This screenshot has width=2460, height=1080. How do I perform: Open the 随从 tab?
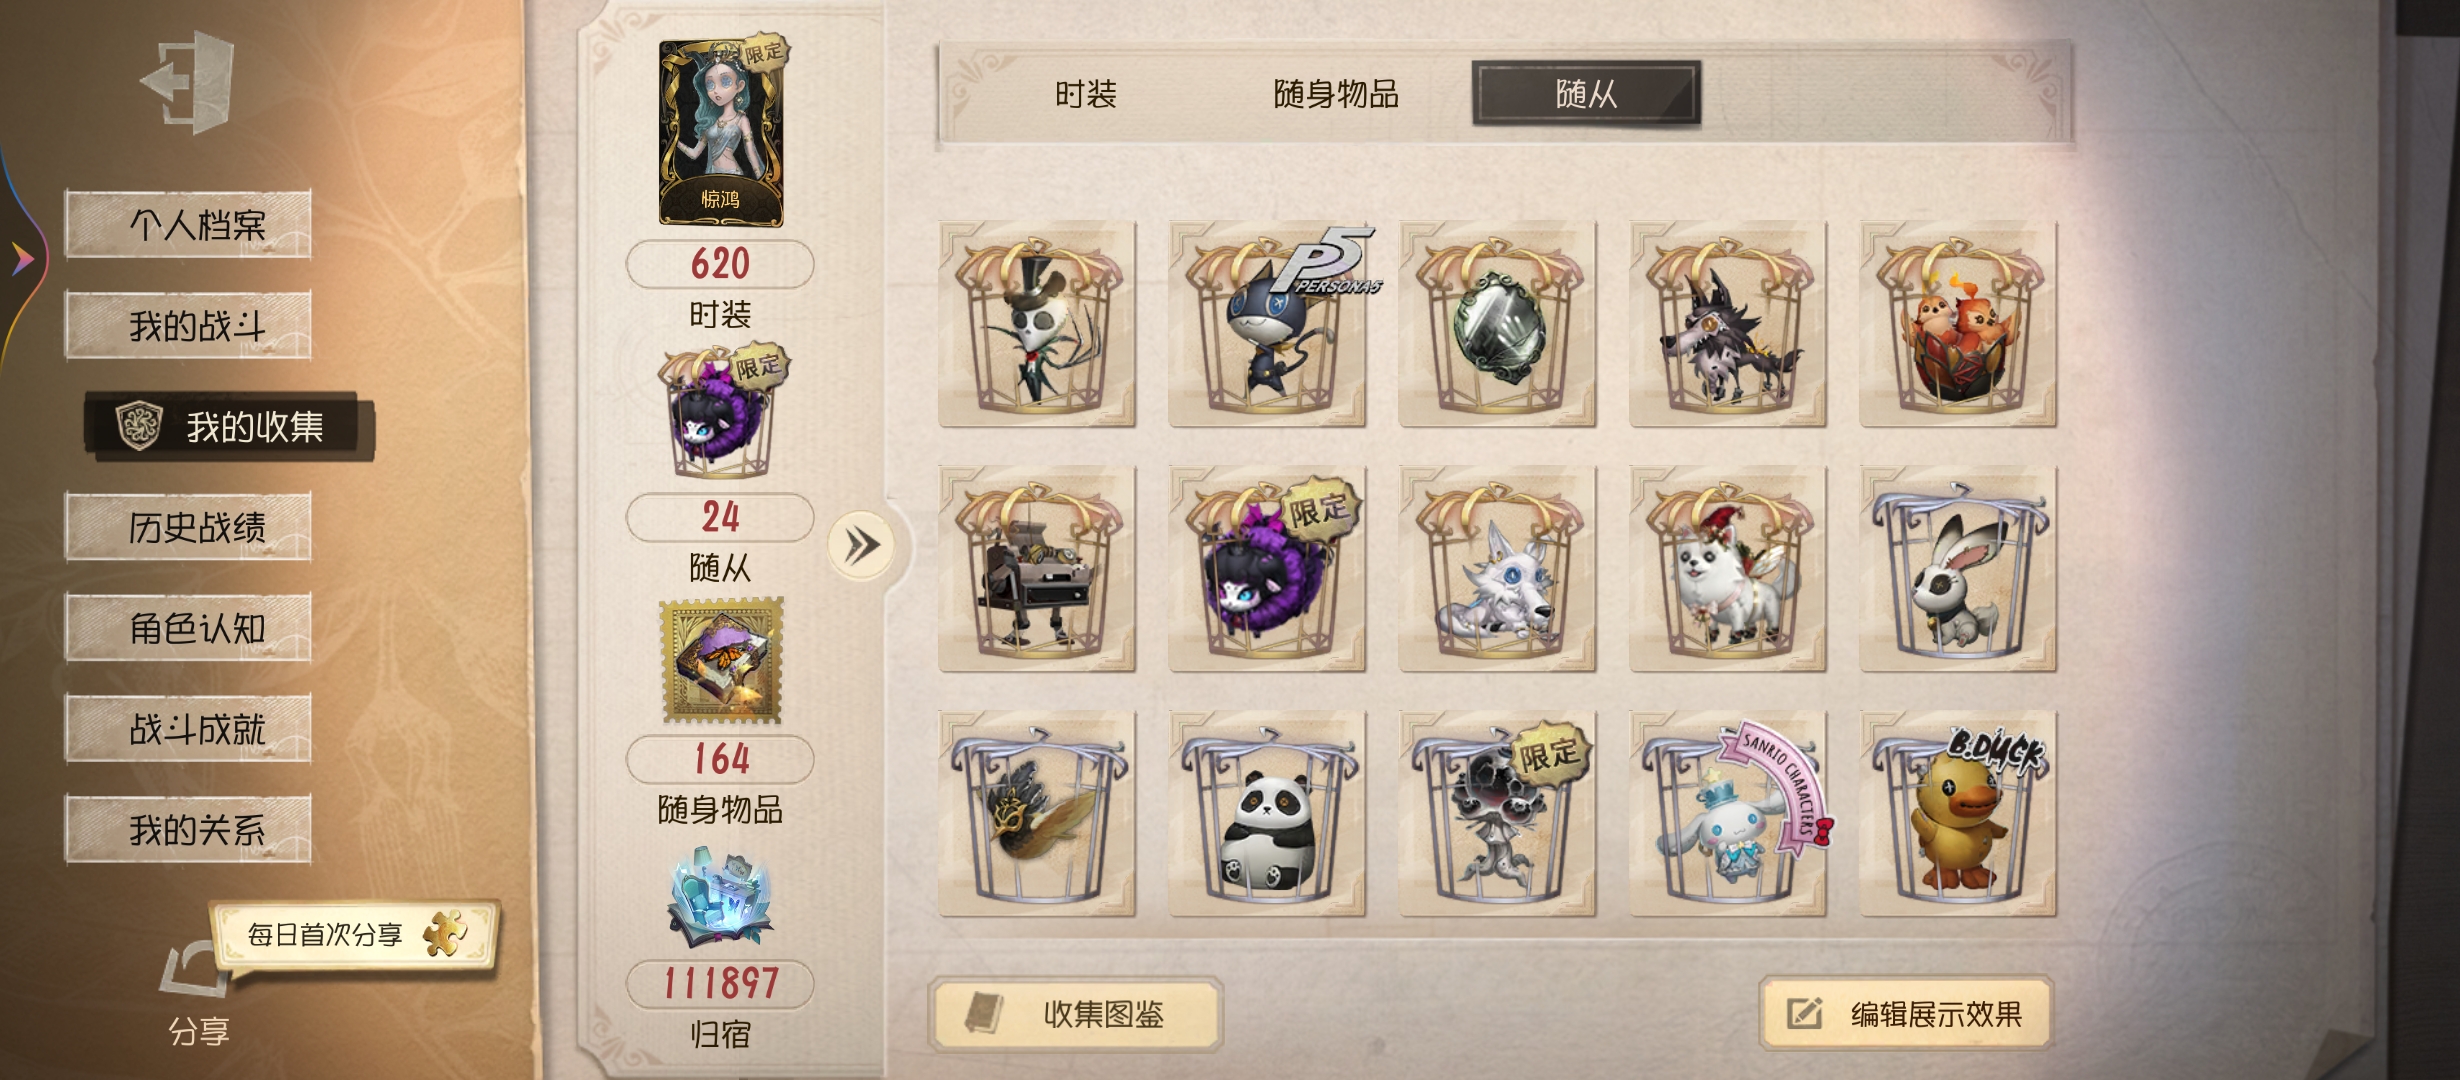pos(1586,94)
